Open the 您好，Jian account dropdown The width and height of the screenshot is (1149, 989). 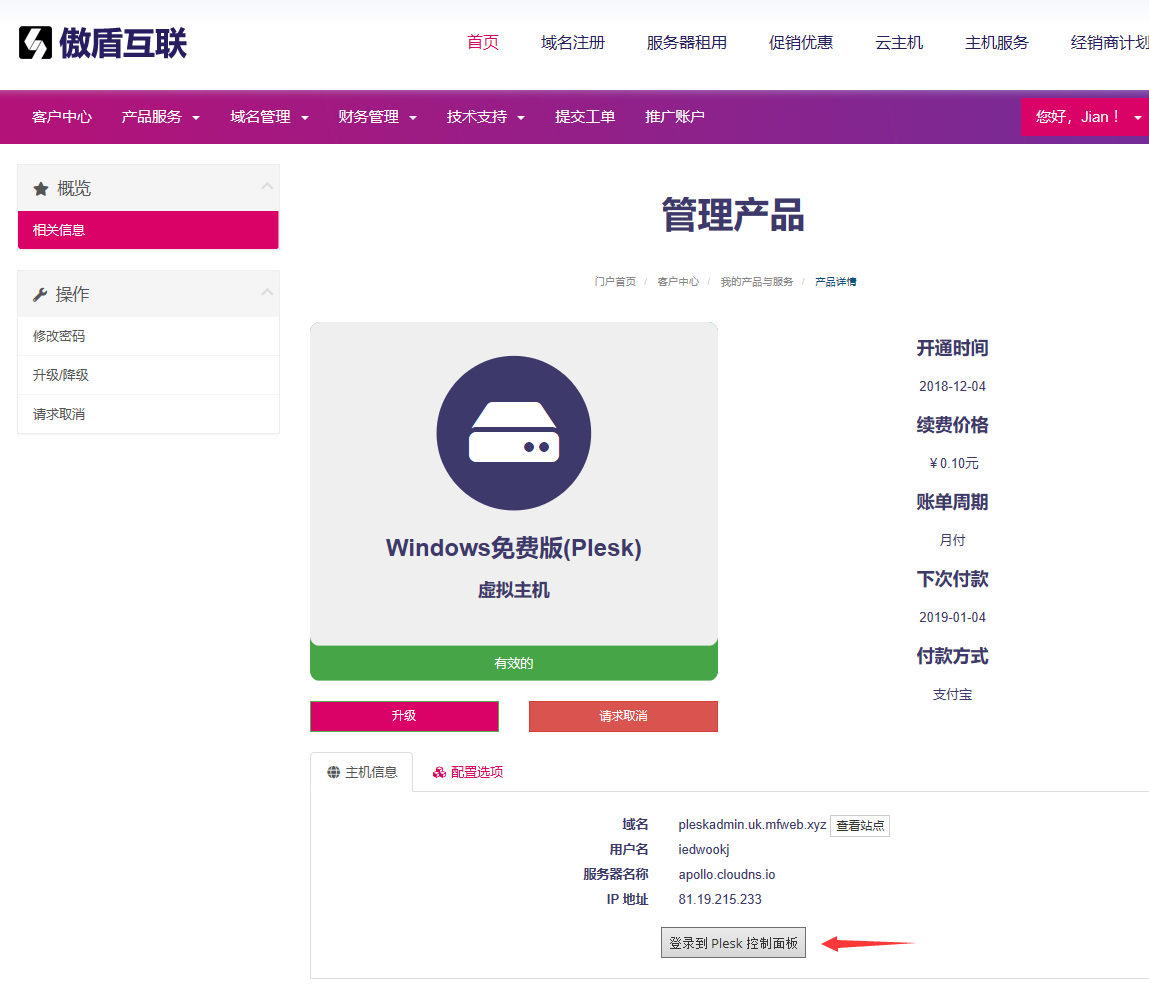point(1085,116)
